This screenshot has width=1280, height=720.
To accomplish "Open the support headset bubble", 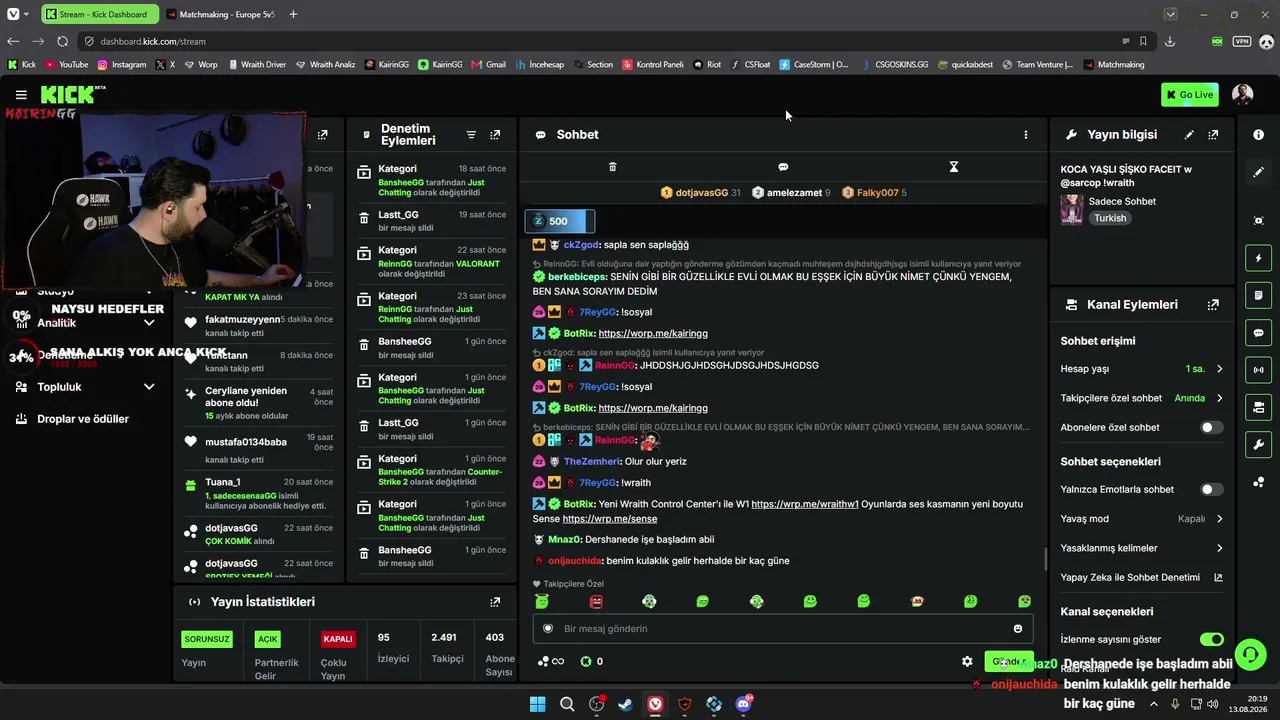I will click(x=1250, y=655).
